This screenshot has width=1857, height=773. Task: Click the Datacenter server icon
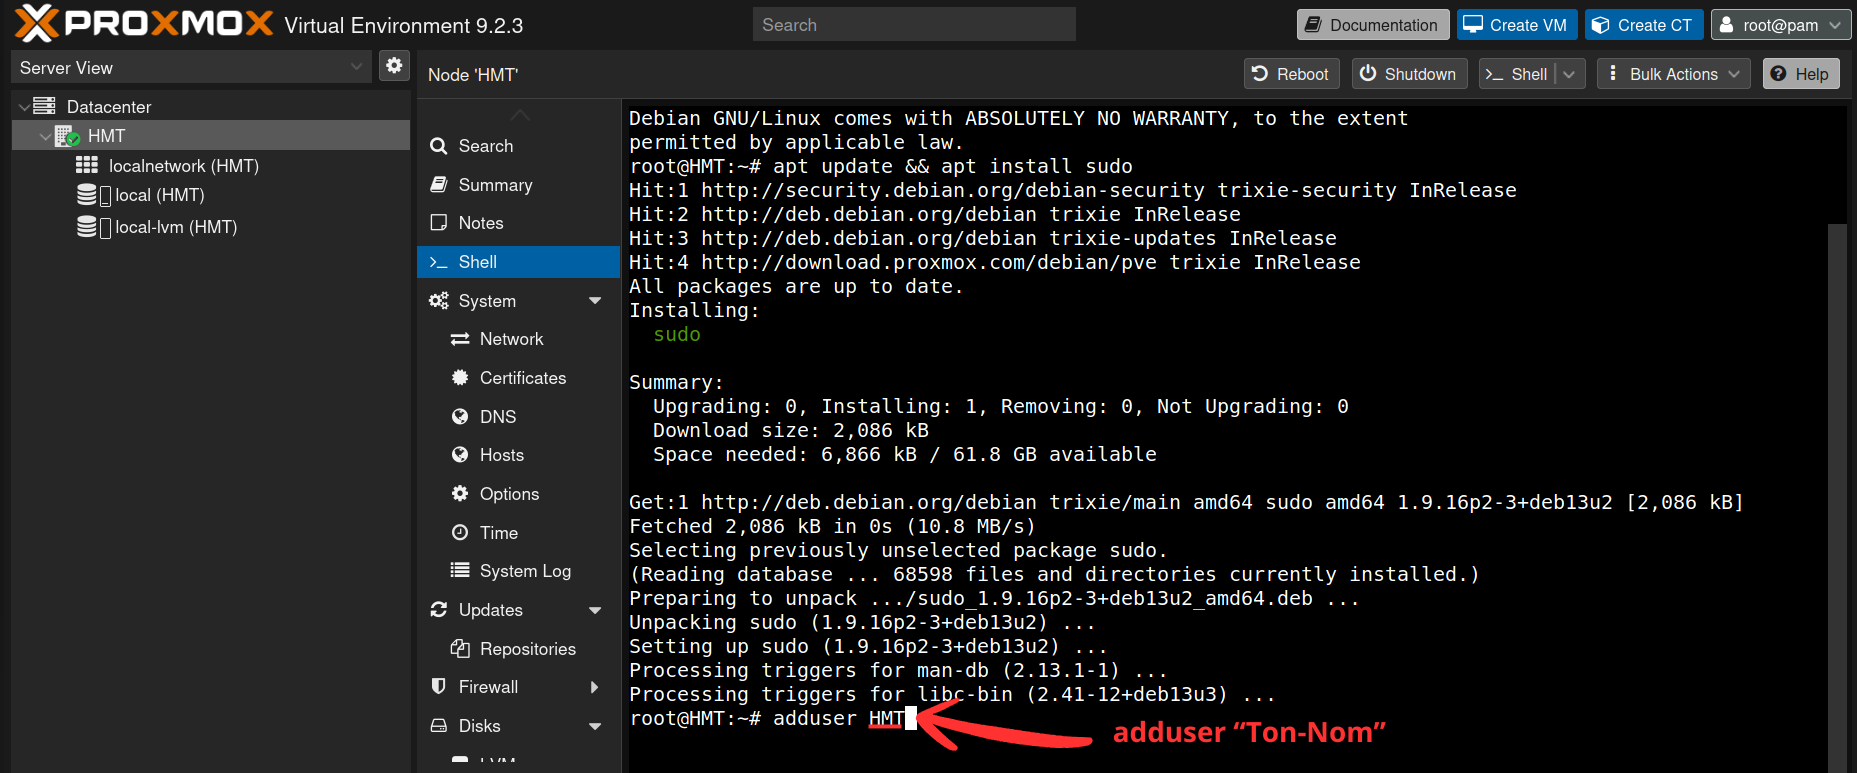point(44,106)
